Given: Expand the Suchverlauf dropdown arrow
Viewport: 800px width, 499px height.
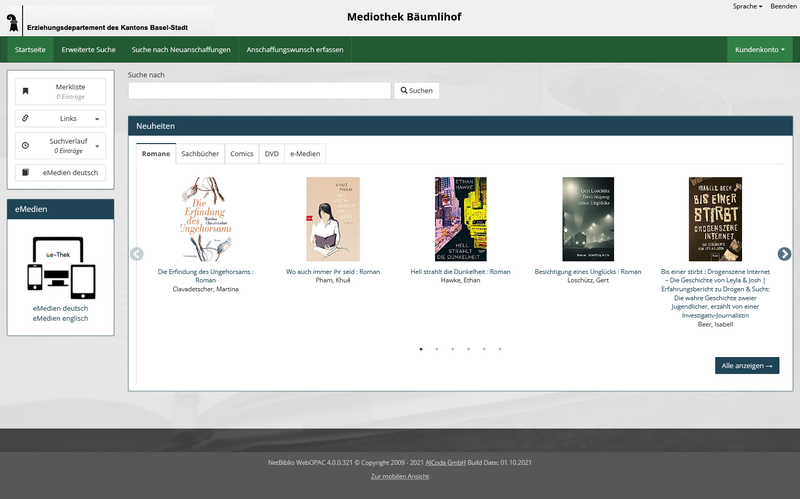Looking at the screenshot, I should point(97,146).
